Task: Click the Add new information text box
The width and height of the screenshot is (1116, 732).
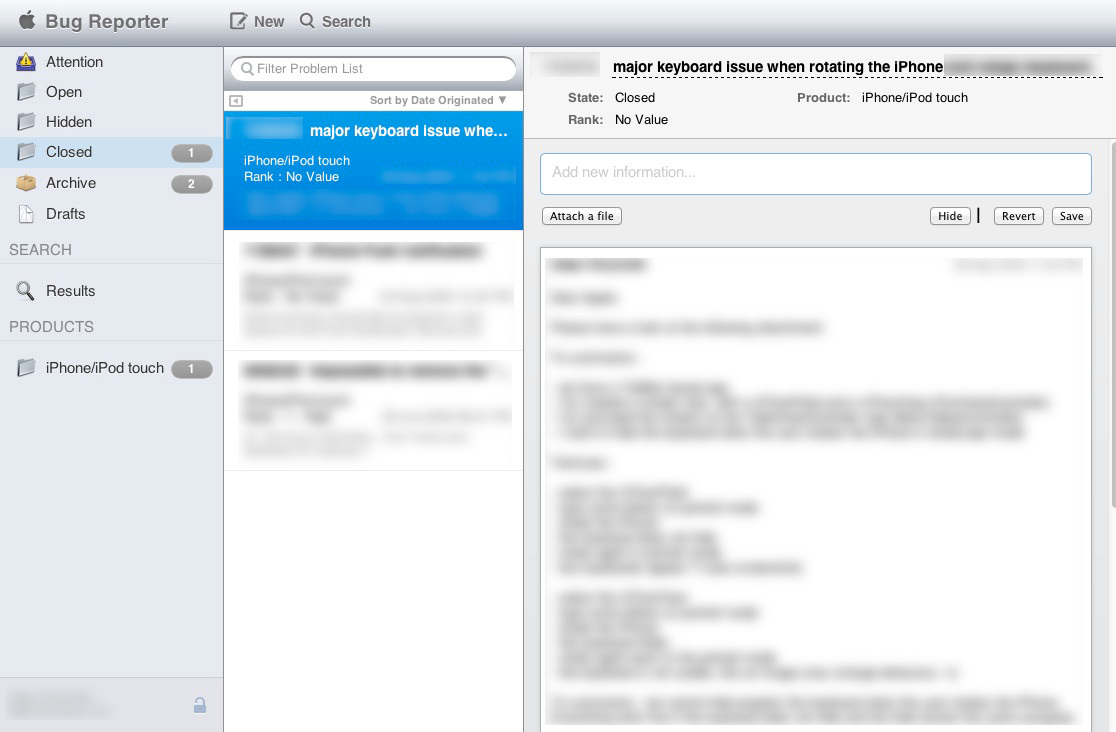Action: 816,174
